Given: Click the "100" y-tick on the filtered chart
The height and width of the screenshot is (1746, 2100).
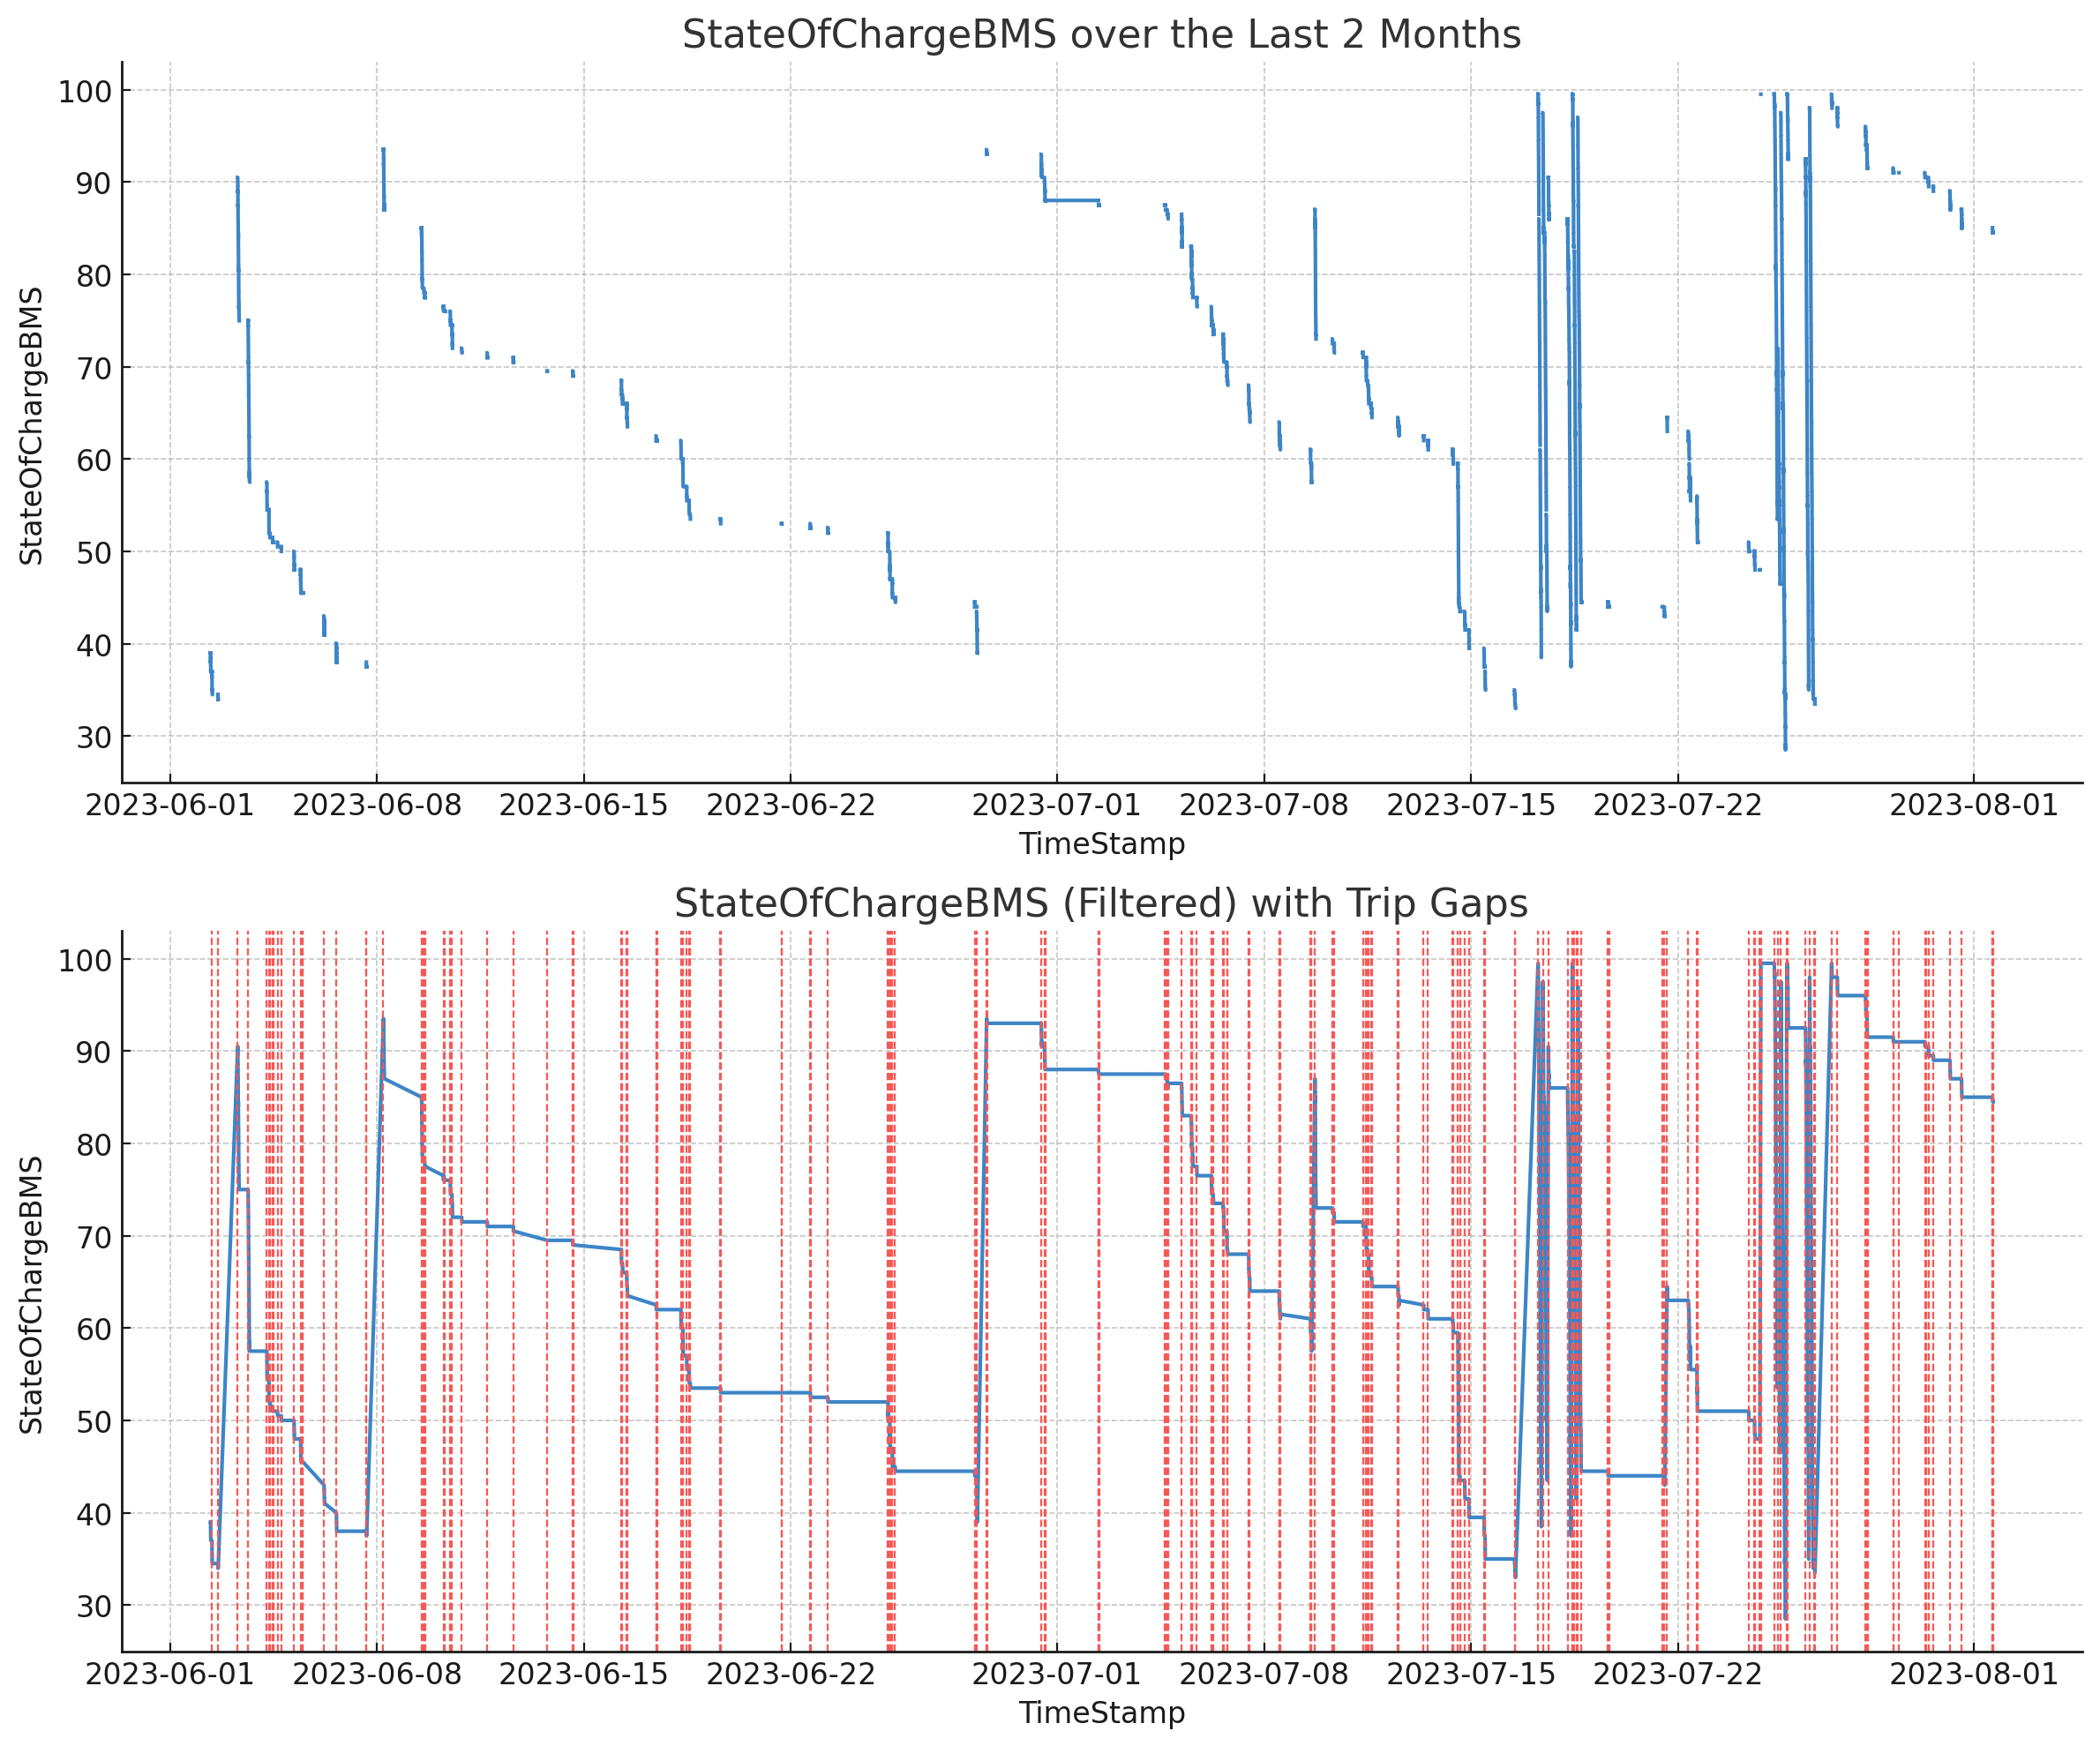Looking at the screenshot, I should coord(85,961).
